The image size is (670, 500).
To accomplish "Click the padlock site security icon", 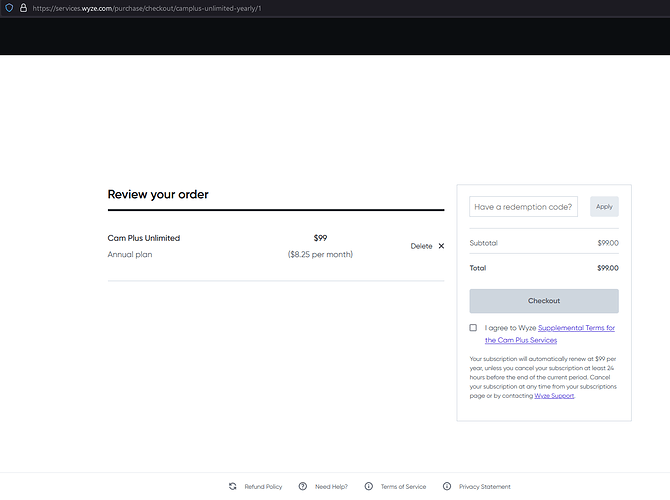I will tap(24, 8).
